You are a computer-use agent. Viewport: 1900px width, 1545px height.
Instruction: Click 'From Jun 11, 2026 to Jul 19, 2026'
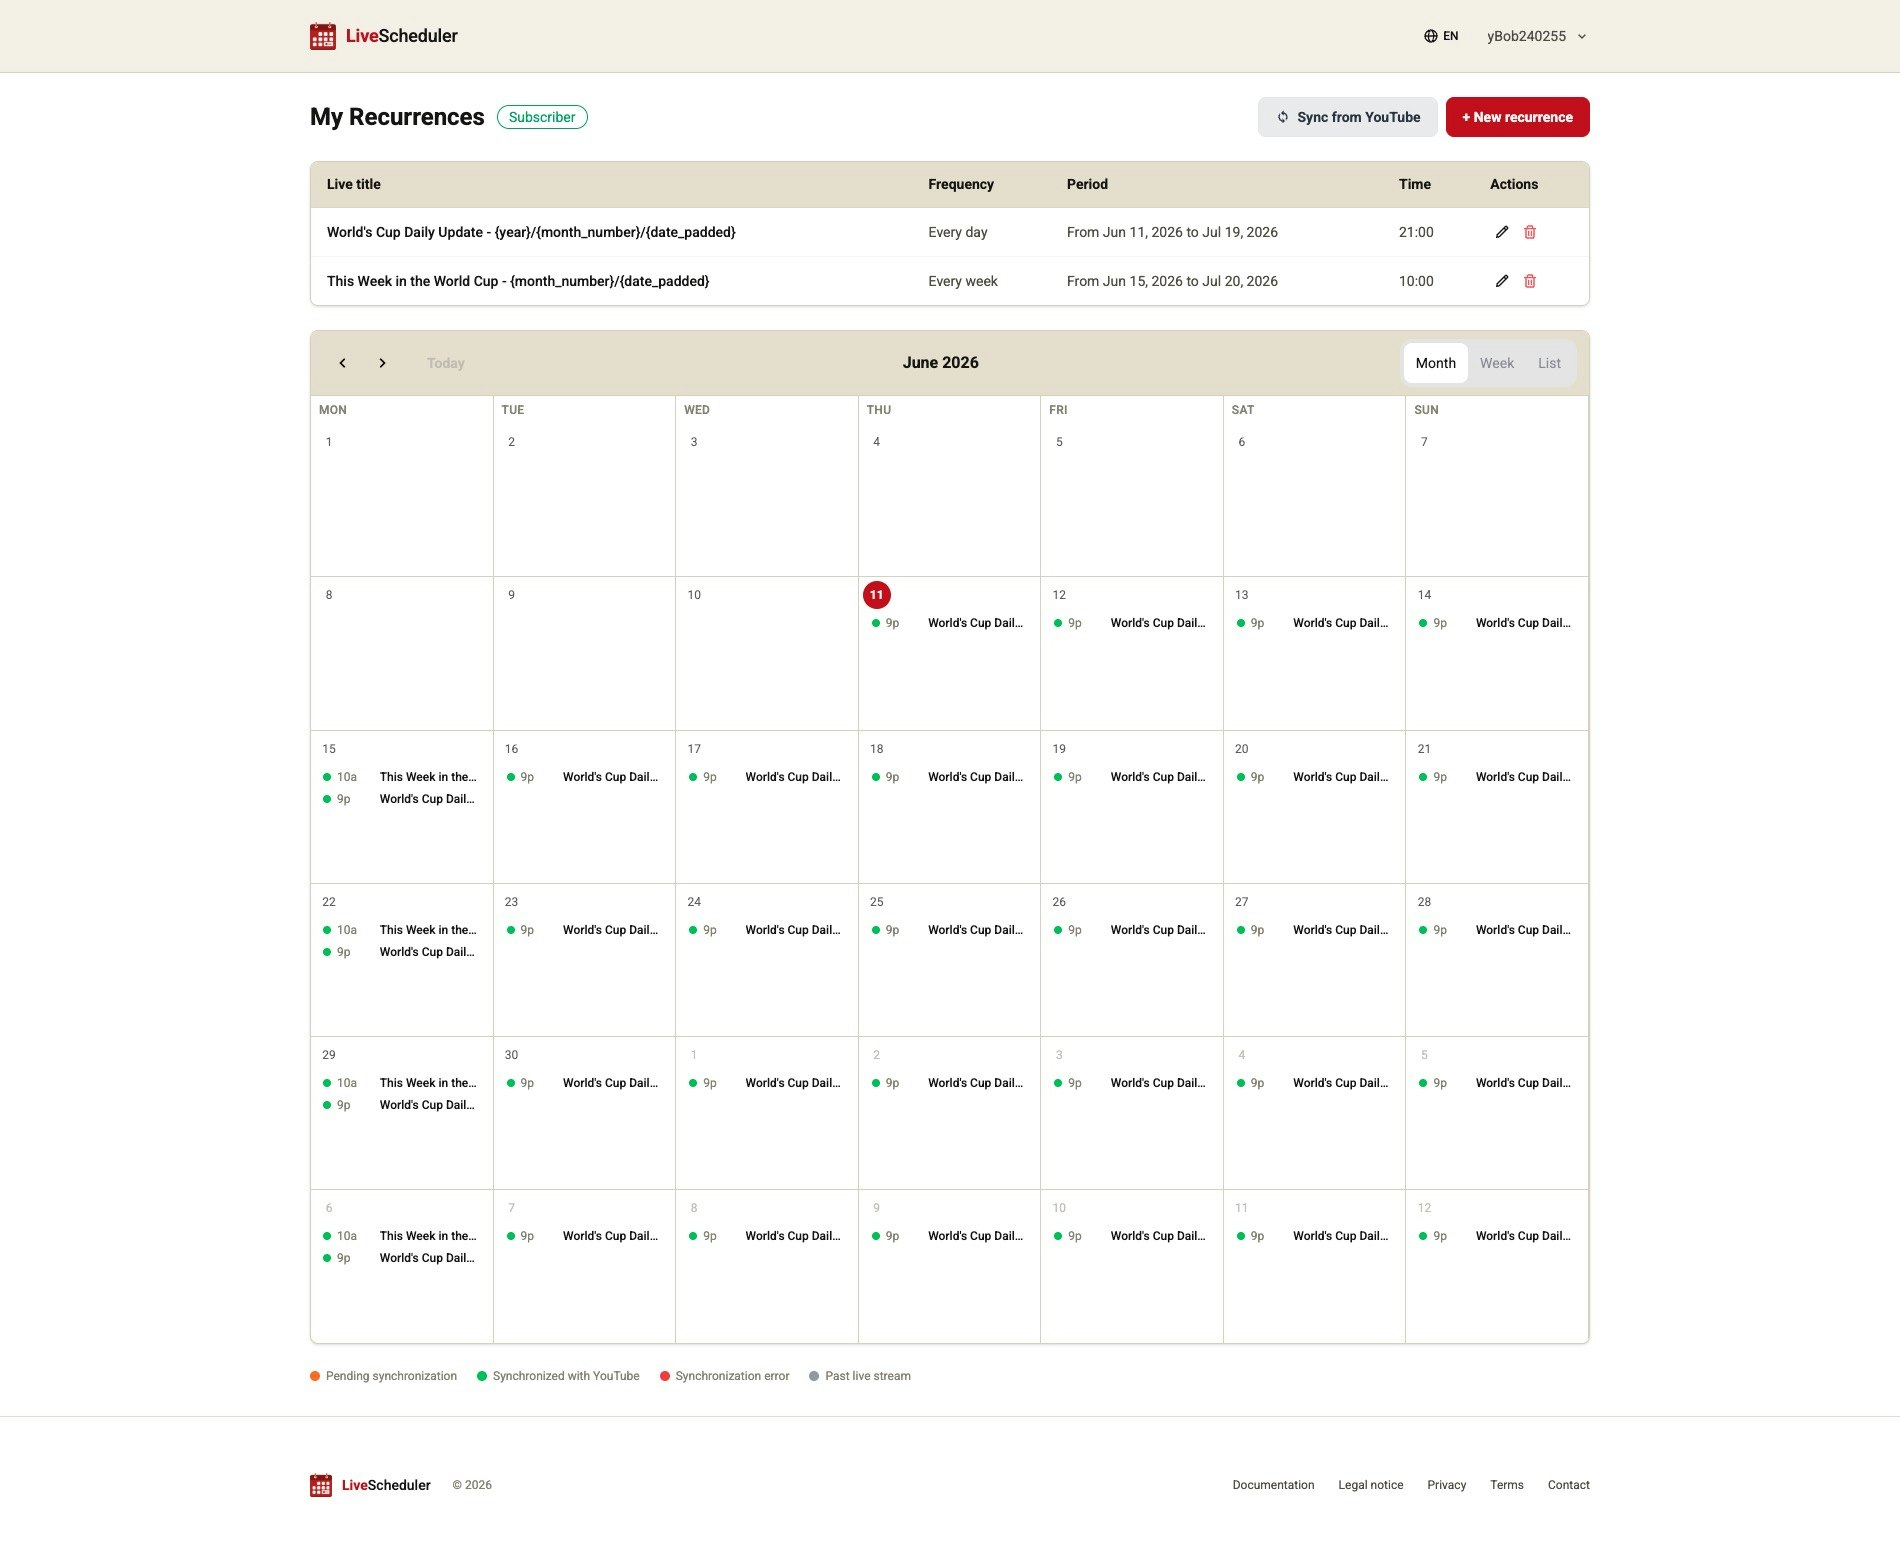click(1172, 232)
